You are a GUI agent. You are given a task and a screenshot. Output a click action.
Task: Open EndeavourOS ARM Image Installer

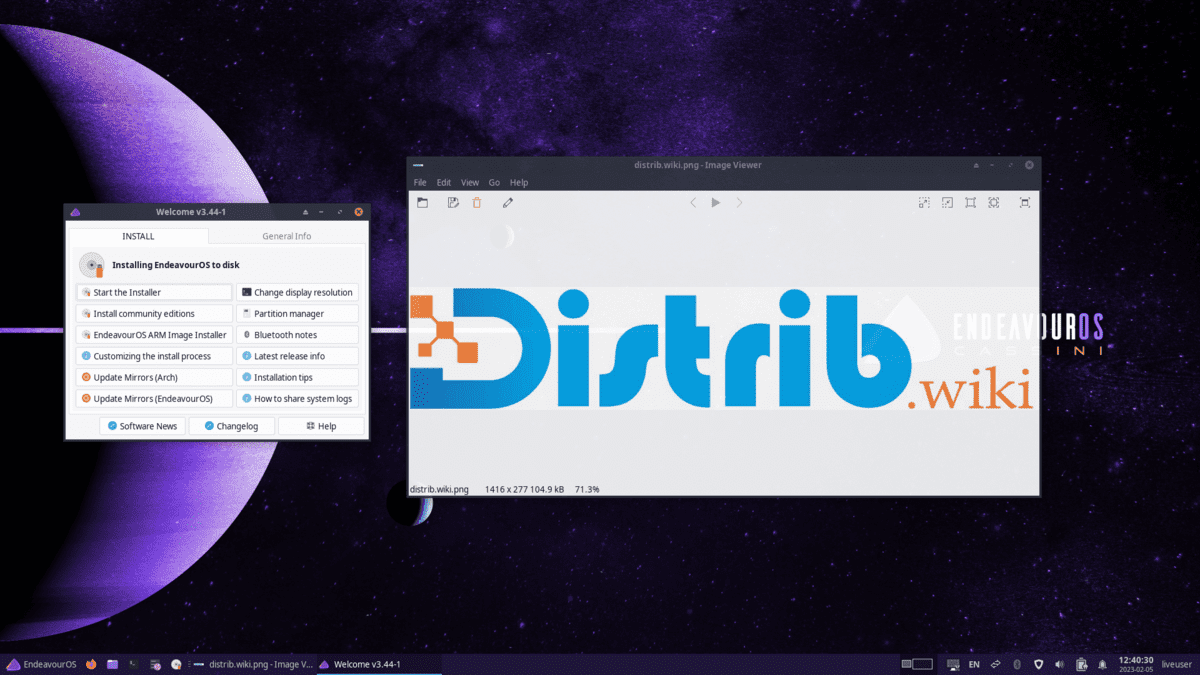[154, 335]
